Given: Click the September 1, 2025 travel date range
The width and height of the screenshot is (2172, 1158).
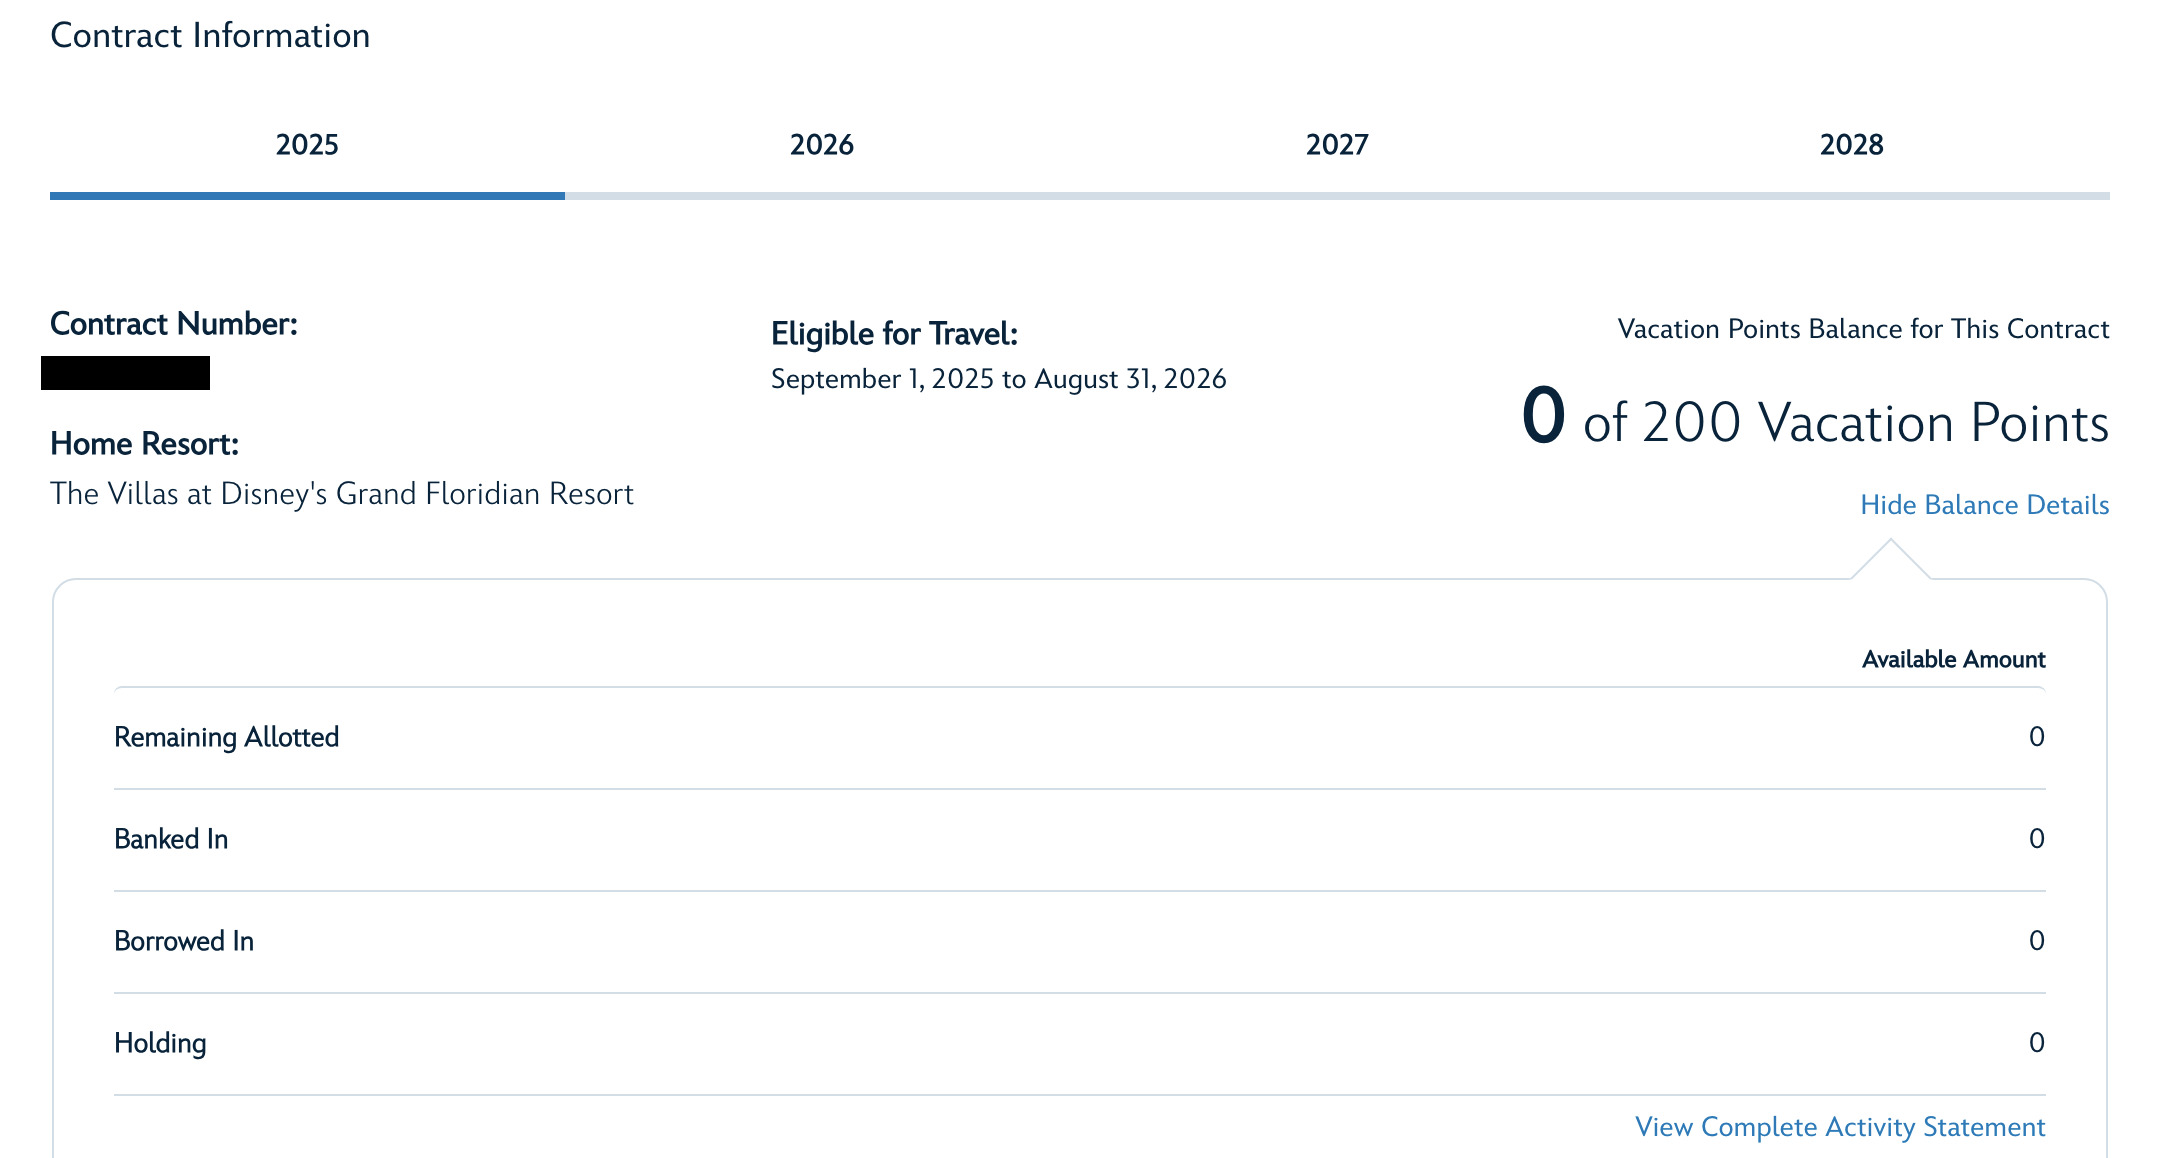Looking at the screenshot, I should [x=998, y=379].
